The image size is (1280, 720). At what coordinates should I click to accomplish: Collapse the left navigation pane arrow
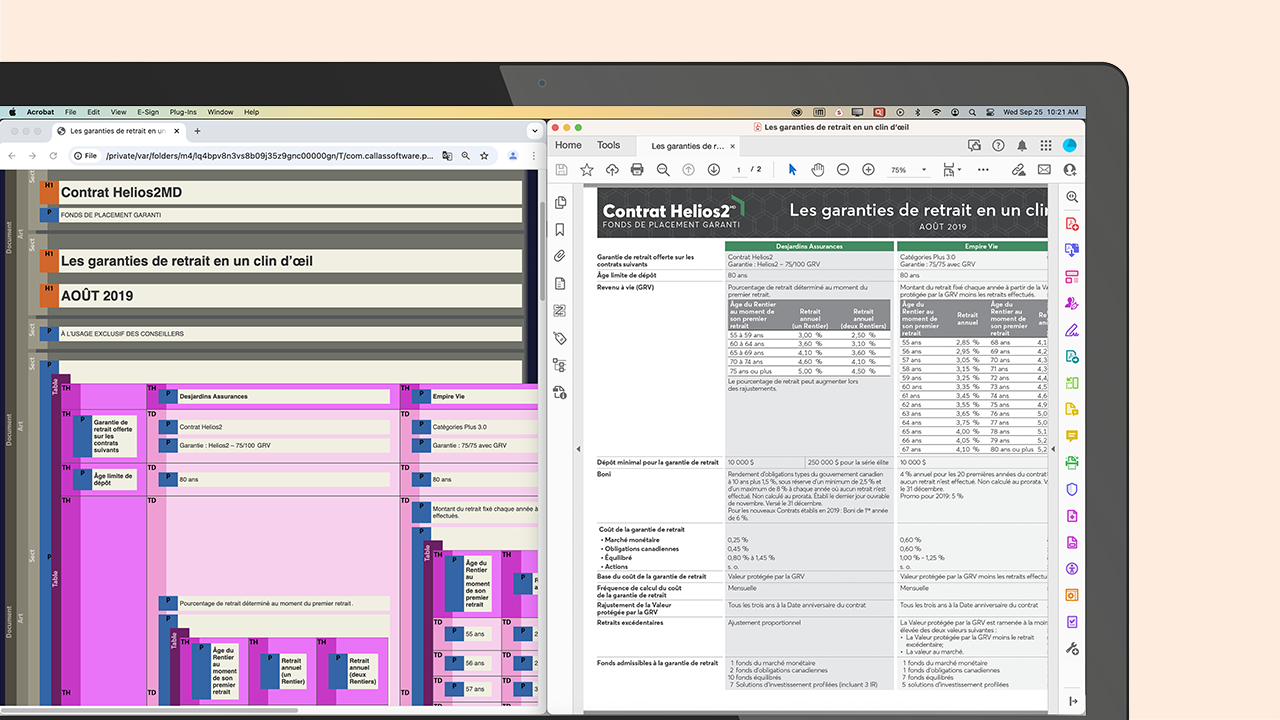(579, 449)
